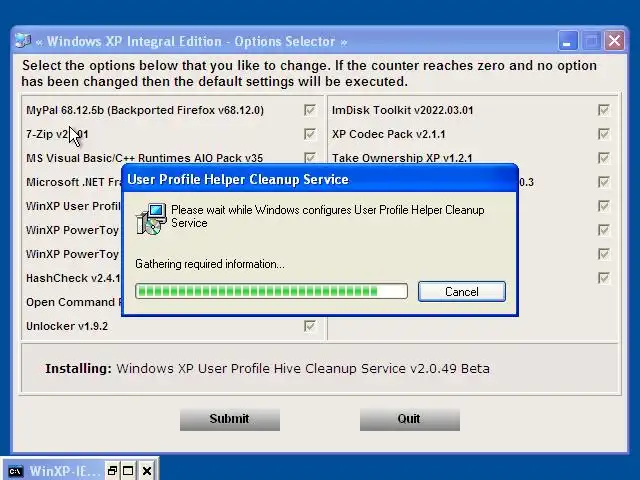Toggle the XP Codec Pack v2.1.1 checkbox
This screenshot has height=480, width=640.
pos(604,134)
